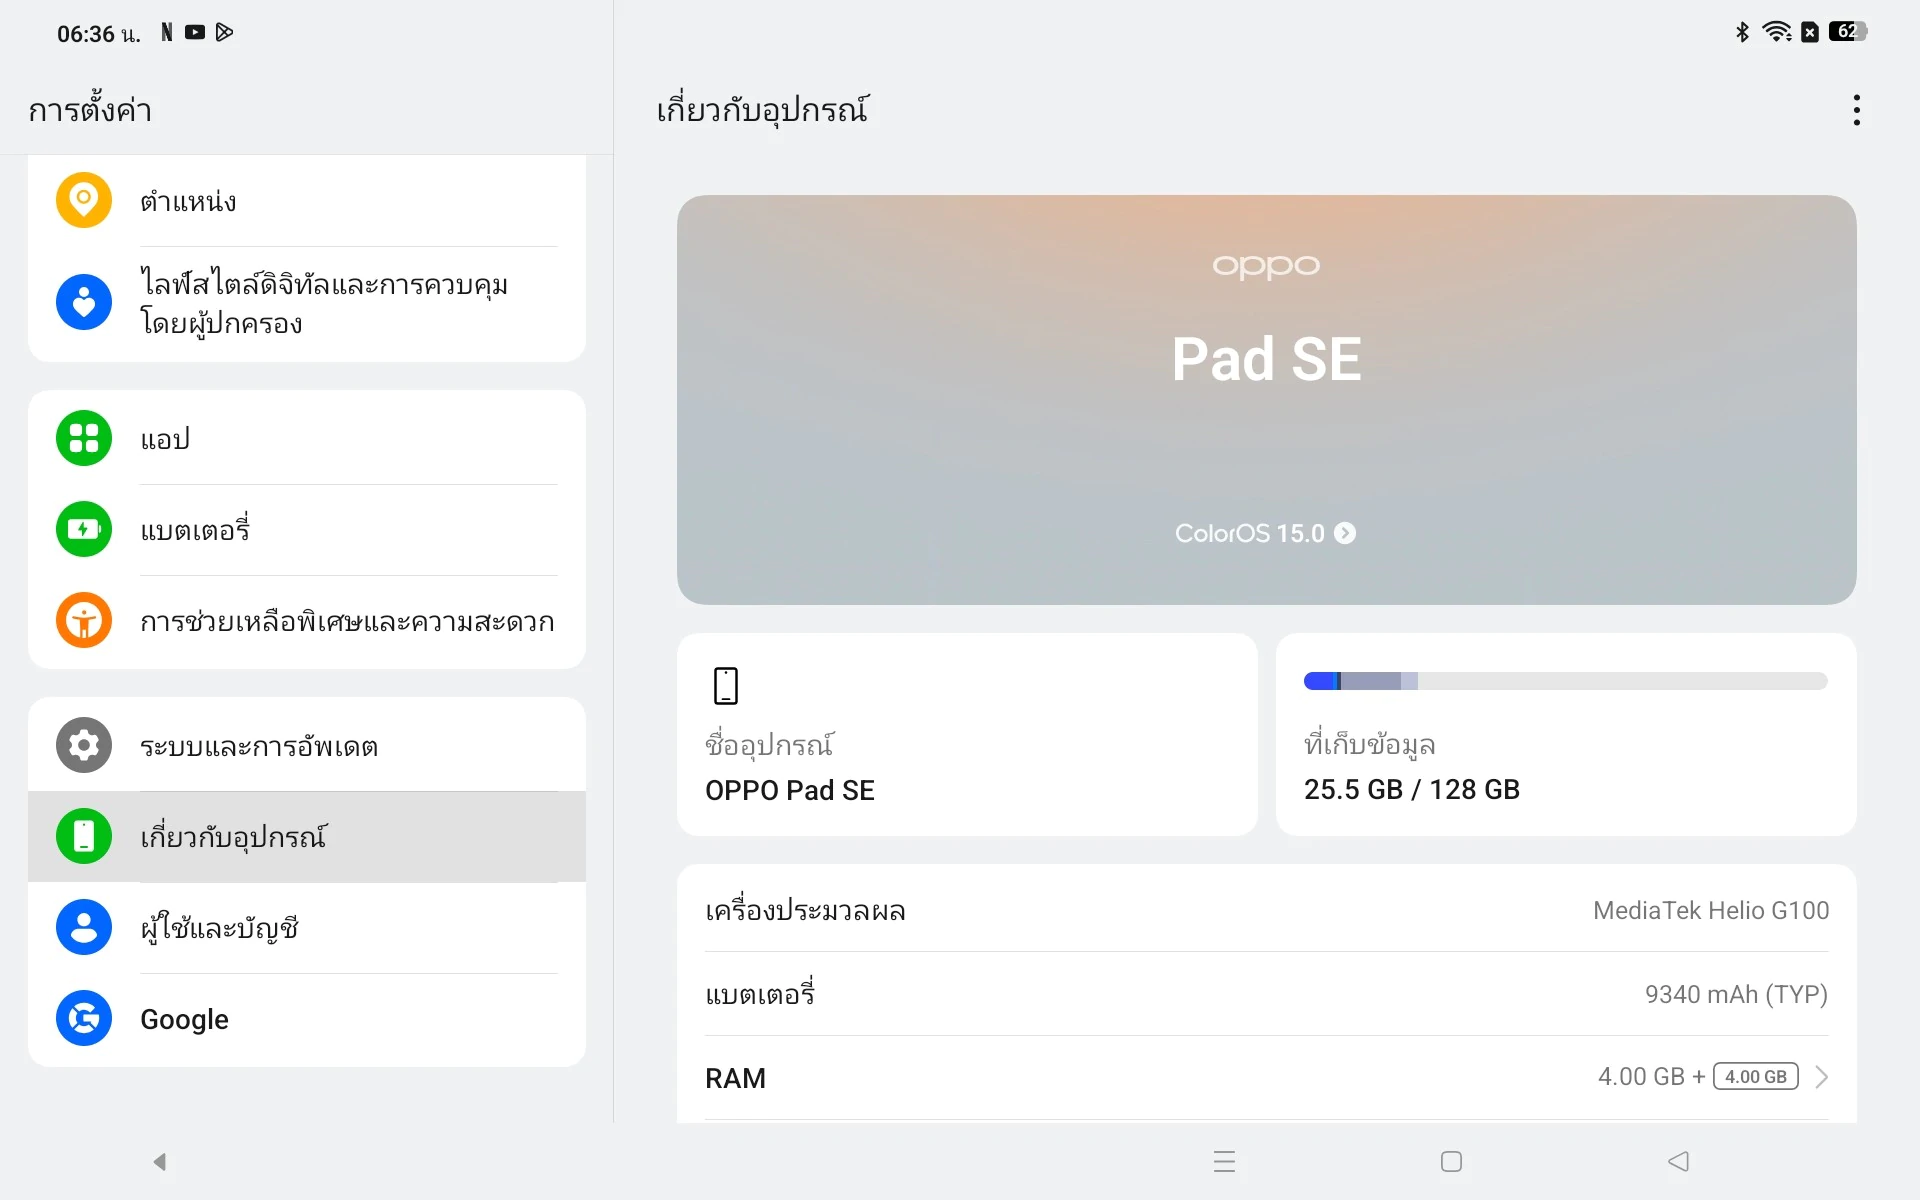Tap the 25.5 GB / 128 GB text

point(1411,789)
